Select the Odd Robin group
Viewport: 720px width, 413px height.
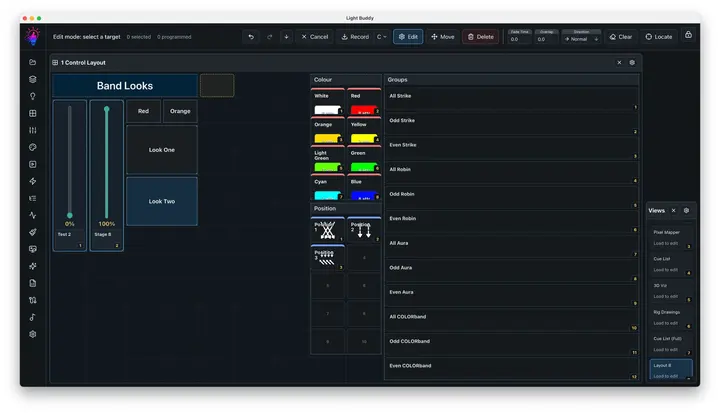pyautogui.click(x=512, y=198)
